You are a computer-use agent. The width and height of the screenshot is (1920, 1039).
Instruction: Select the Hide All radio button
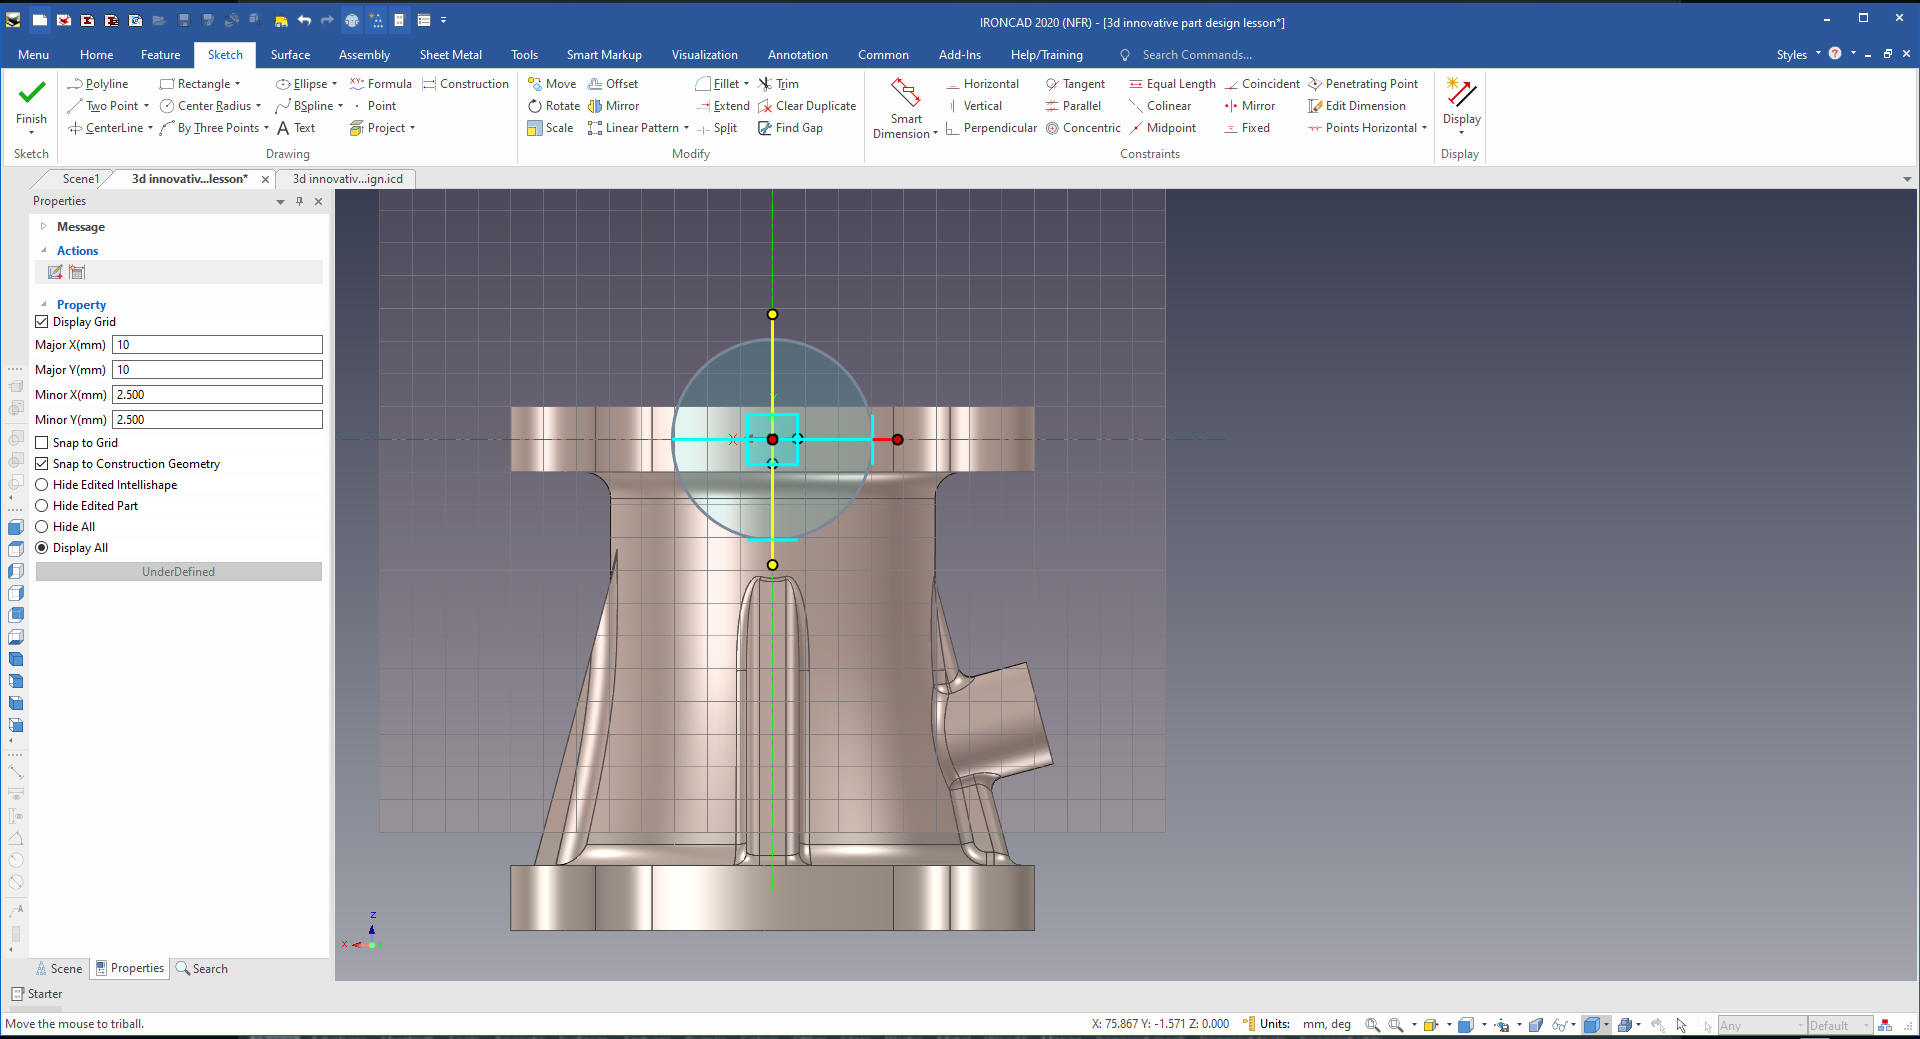point(42,527)
